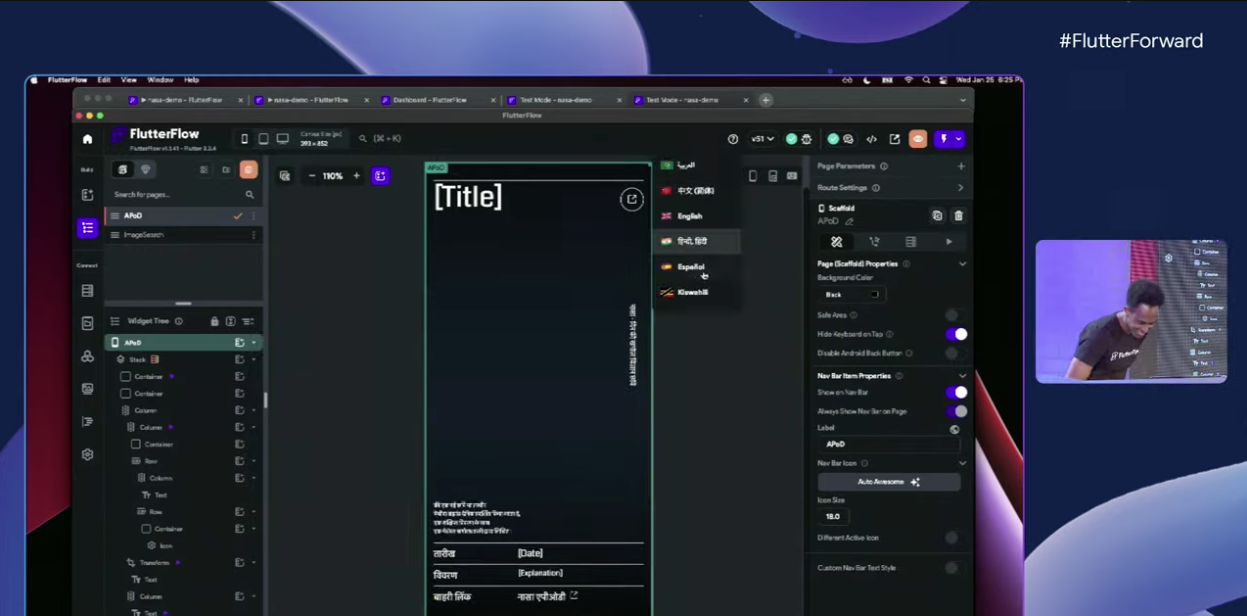Screen dimensions: 1247x616
Task: Open dropdown arrow on Stack tree row
Action: tap(254, 359)
